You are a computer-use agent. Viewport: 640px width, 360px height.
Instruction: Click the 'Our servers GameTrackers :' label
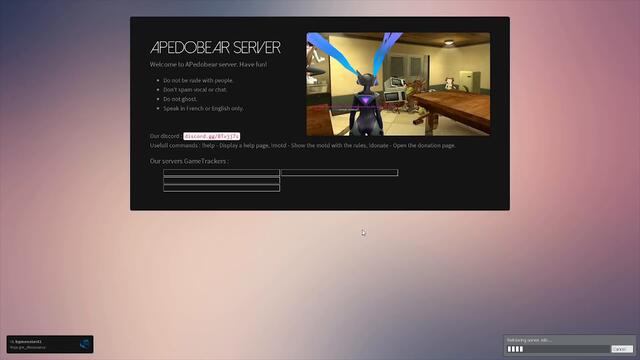(189, 161)
